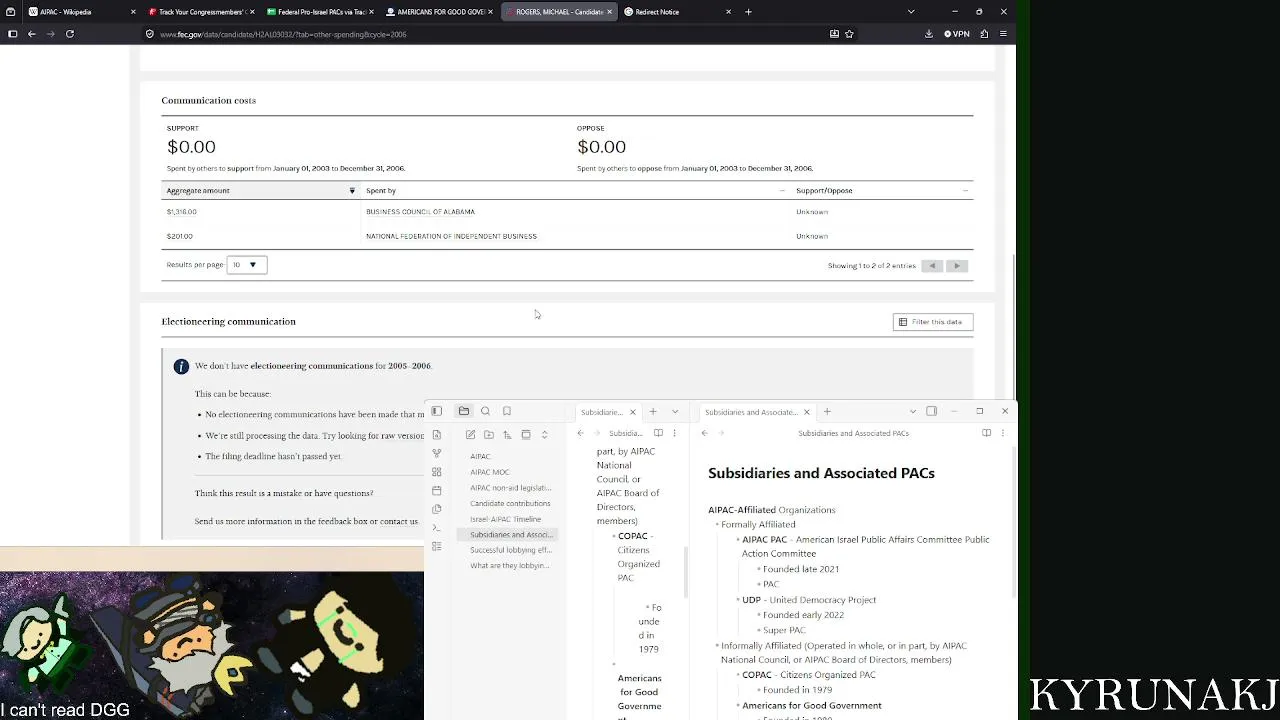Open the Successful lobbying efforts note
1280x720 pixels.
[x=510, y=550]
